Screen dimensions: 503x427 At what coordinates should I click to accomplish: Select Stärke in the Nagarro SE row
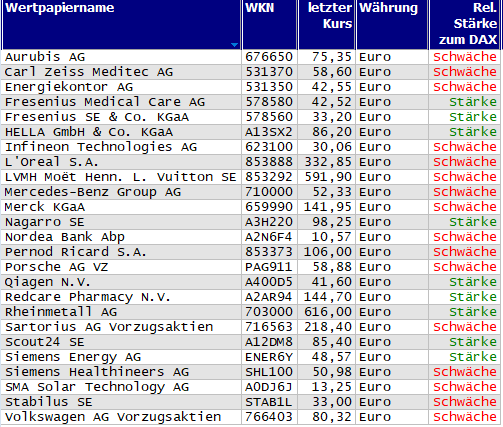[473, 222]
